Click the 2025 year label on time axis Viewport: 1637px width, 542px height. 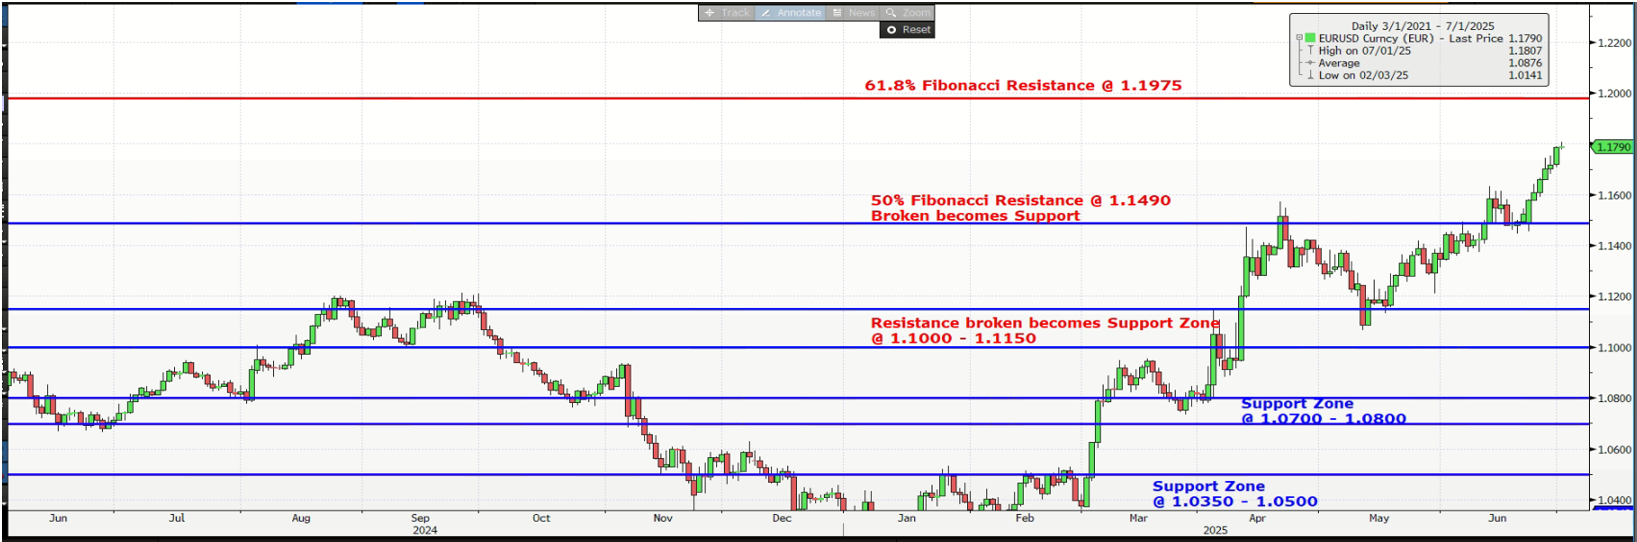1215,530
